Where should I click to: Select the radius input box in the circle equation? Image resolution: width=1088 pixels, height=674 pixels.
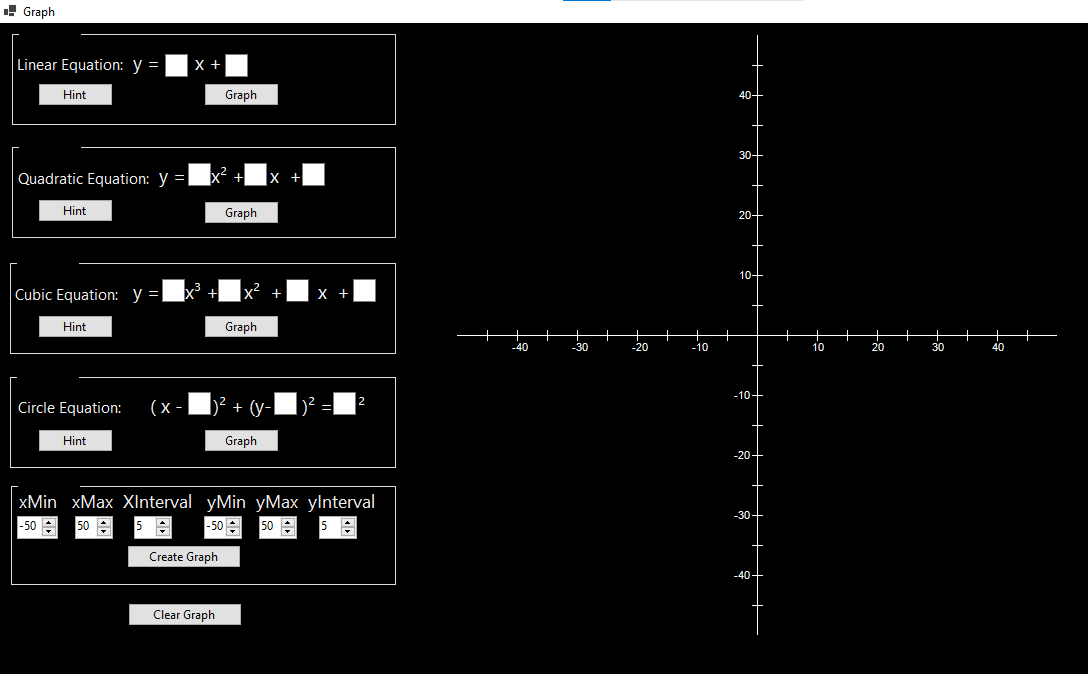pyautogui.click(x=344, y=403)
